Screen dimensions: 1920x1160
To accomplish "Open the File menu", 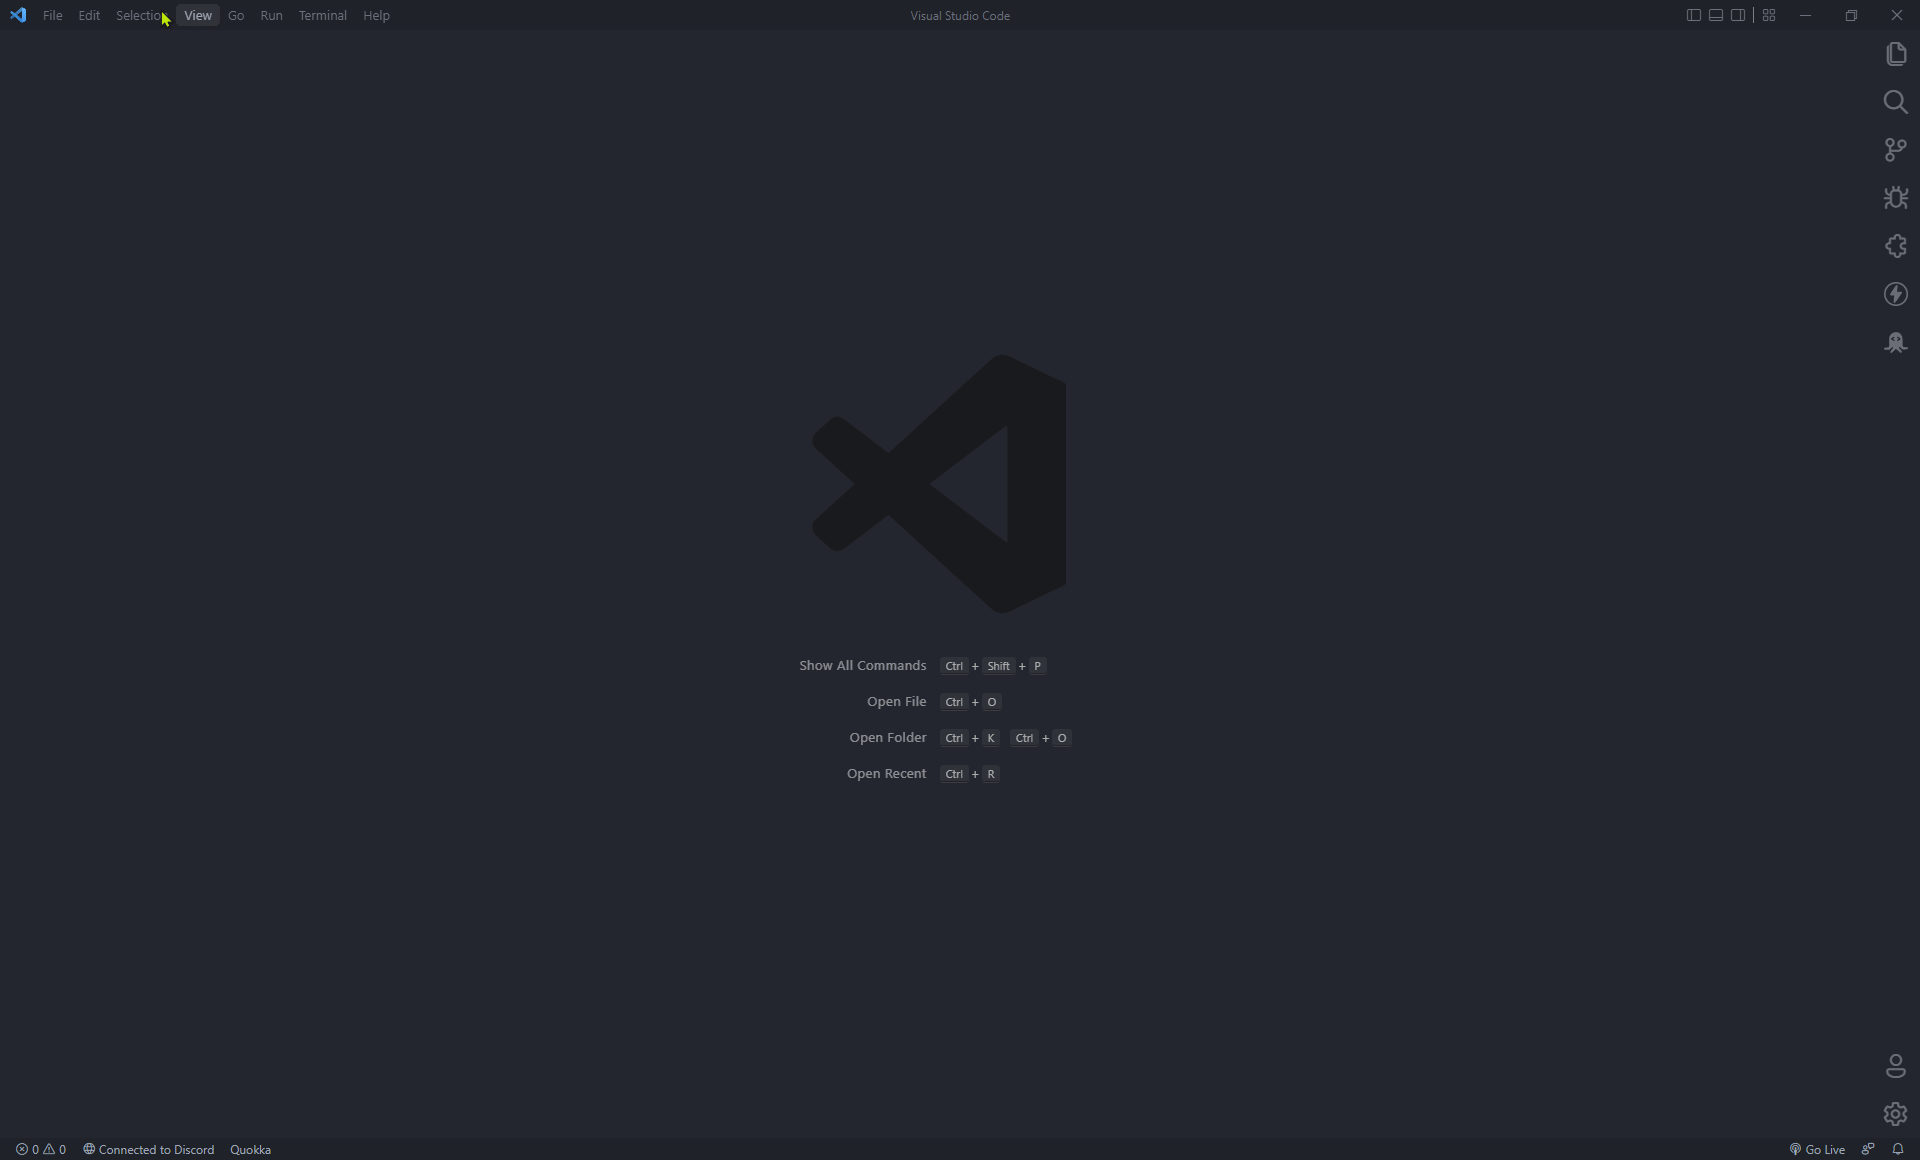I will tap(53, 15).
